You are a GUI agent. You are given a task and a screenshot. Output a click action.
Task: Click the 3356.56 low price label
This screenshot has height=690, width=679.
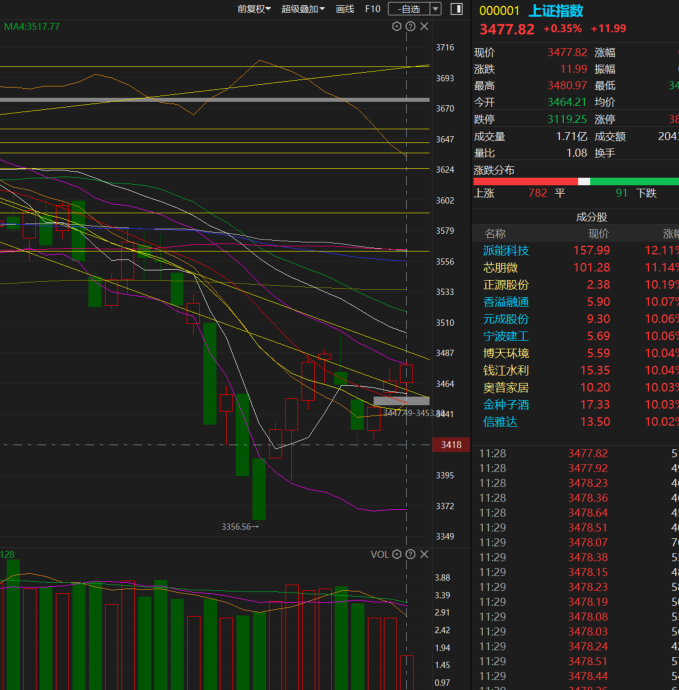(x=240, y=527)
